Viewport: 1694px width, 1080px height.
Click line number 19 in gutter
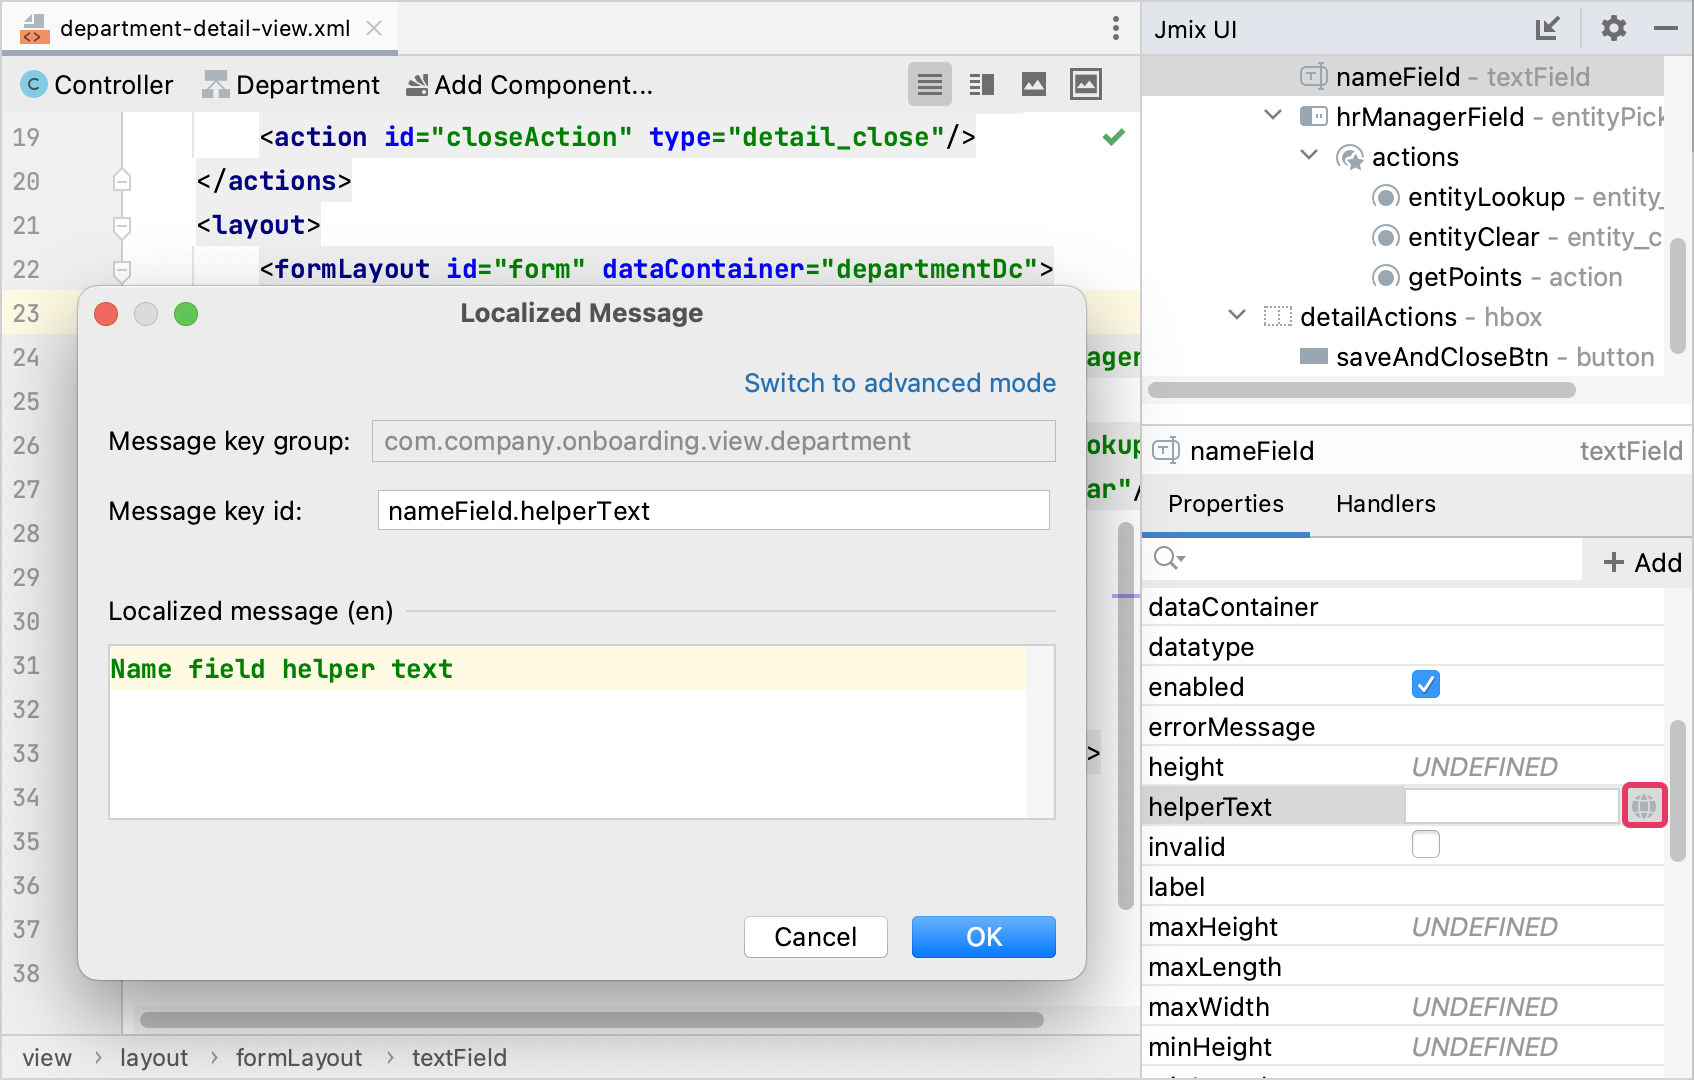[27, 137]
